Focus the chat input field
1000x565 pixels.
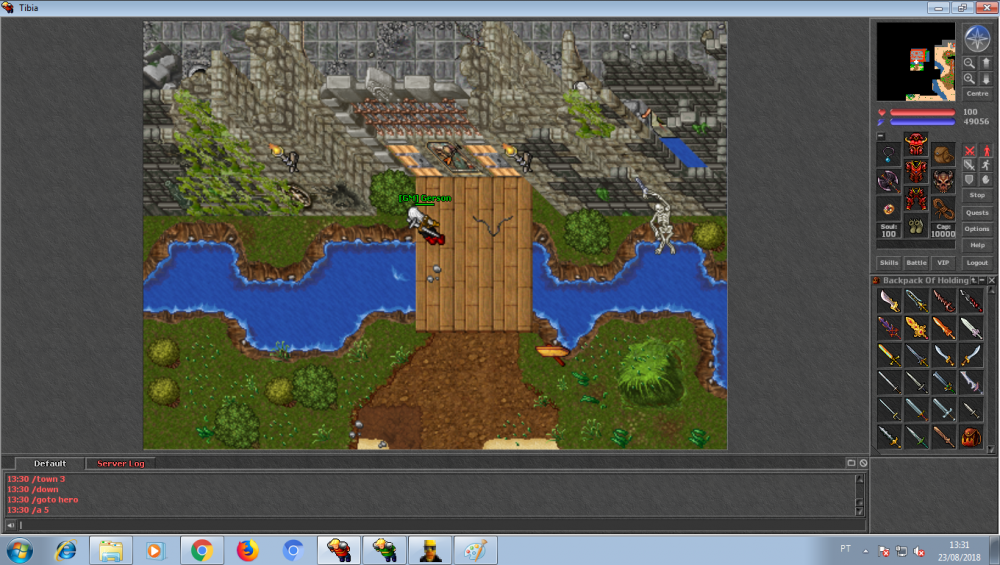pyautogui.click(x=441, y=525)
